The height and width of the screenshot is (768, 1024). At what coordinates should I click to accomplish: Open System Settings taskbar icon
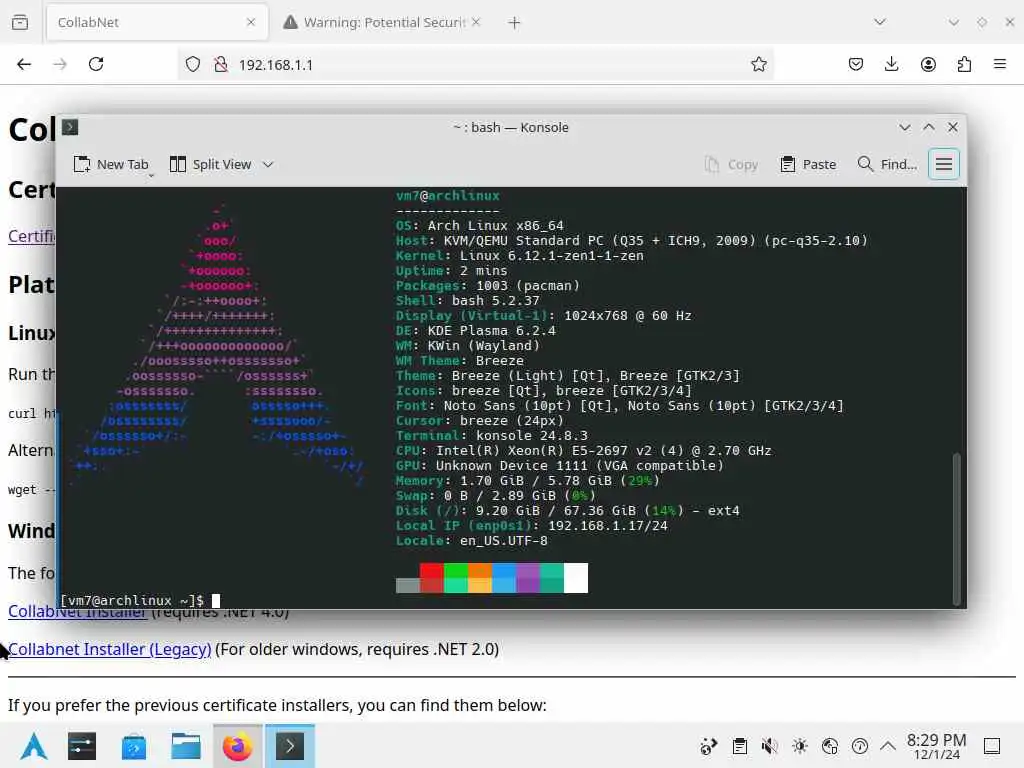pyautogui.click(x=82, y=746)
